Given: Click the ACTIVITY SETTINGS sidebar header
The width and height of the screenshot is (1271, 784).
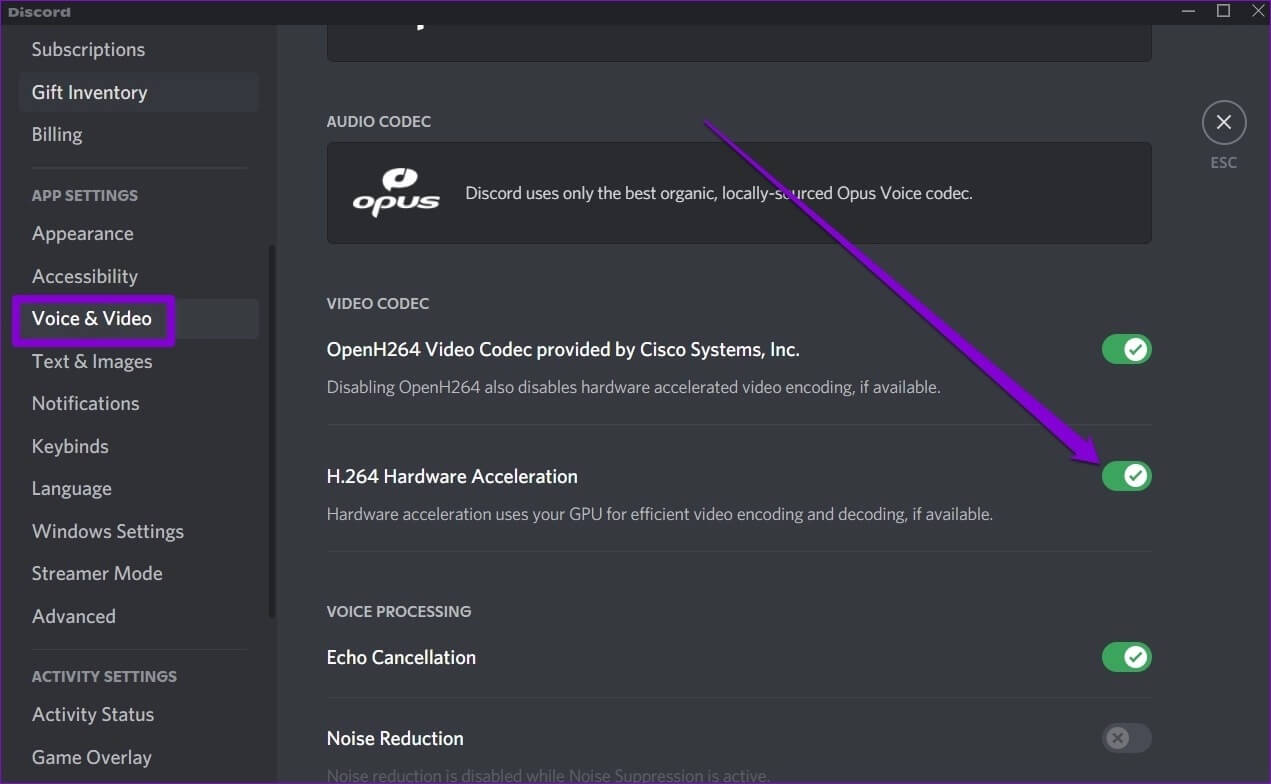Looking at the screenshot, I should (x=104, y=676).
